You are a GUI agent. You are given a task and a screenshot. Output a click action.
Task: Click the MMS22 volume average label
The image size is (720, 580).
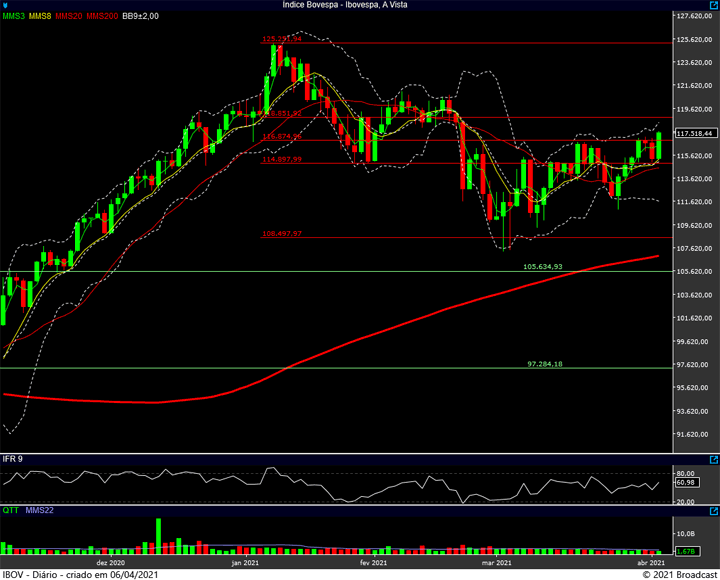(38, 508)
